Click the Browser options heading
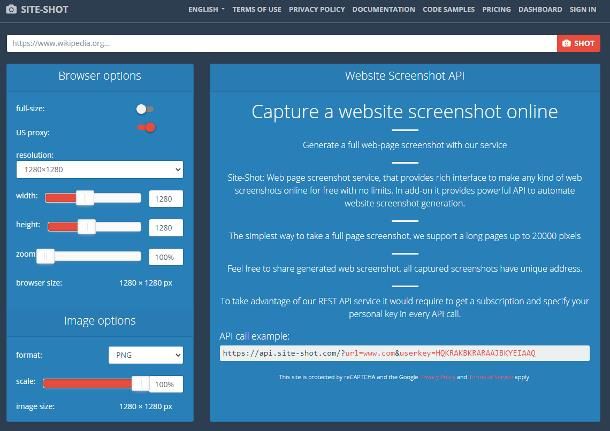Viewport: 610px width, 431px height. tap(100, 76)
